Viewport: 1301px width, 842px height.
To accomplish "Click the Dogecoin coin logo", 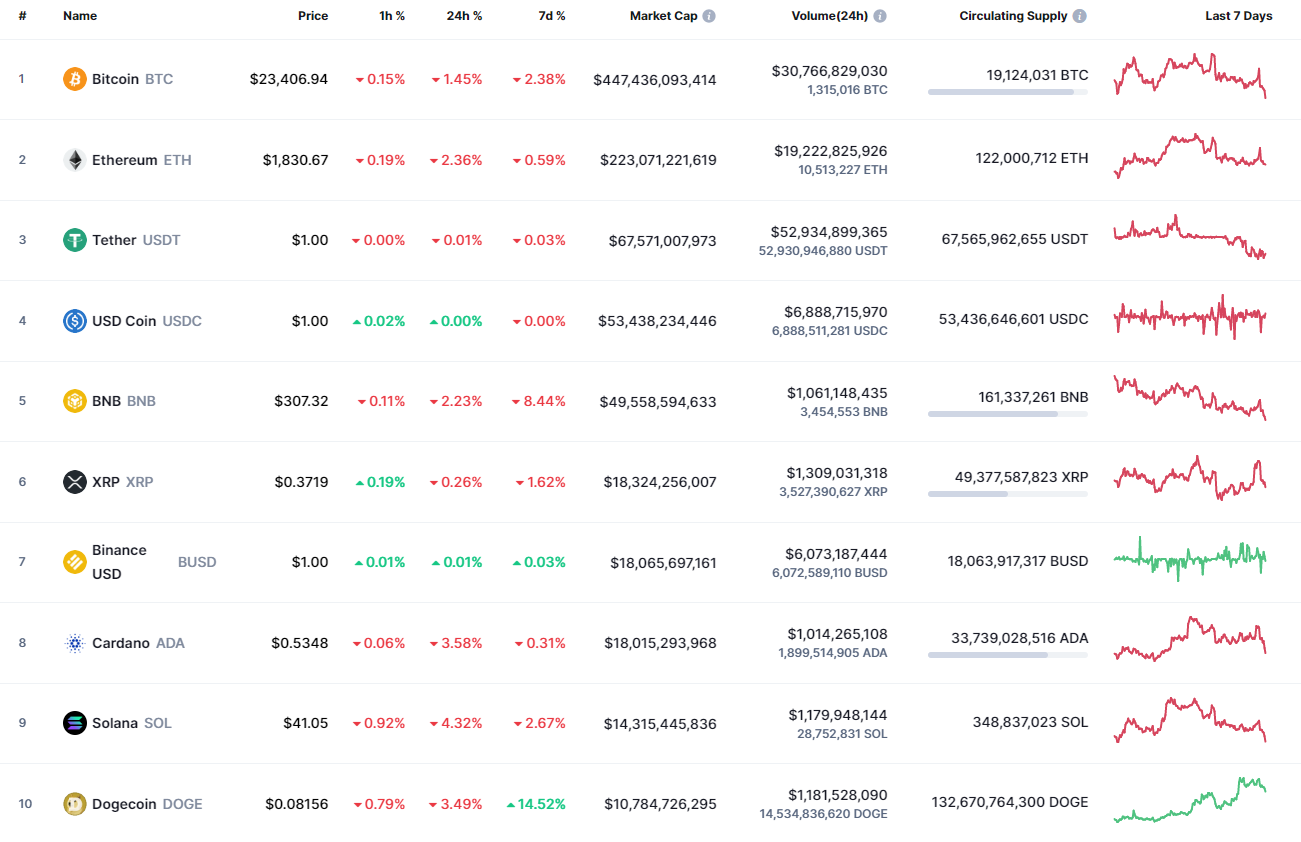I will click(75, 804).
